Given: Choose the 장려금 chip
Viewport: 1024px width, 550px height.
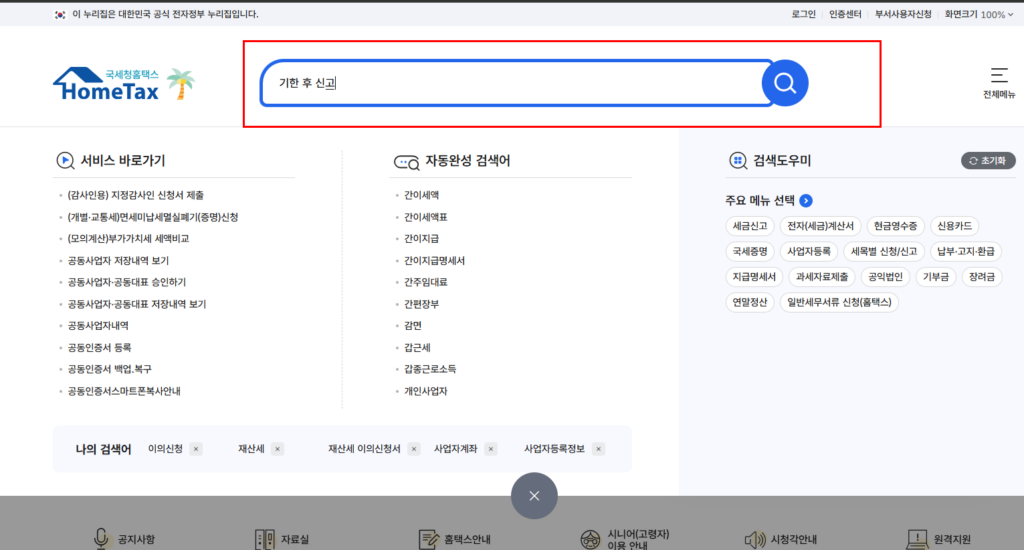Looking at the screenshot, I should point(982,277).
